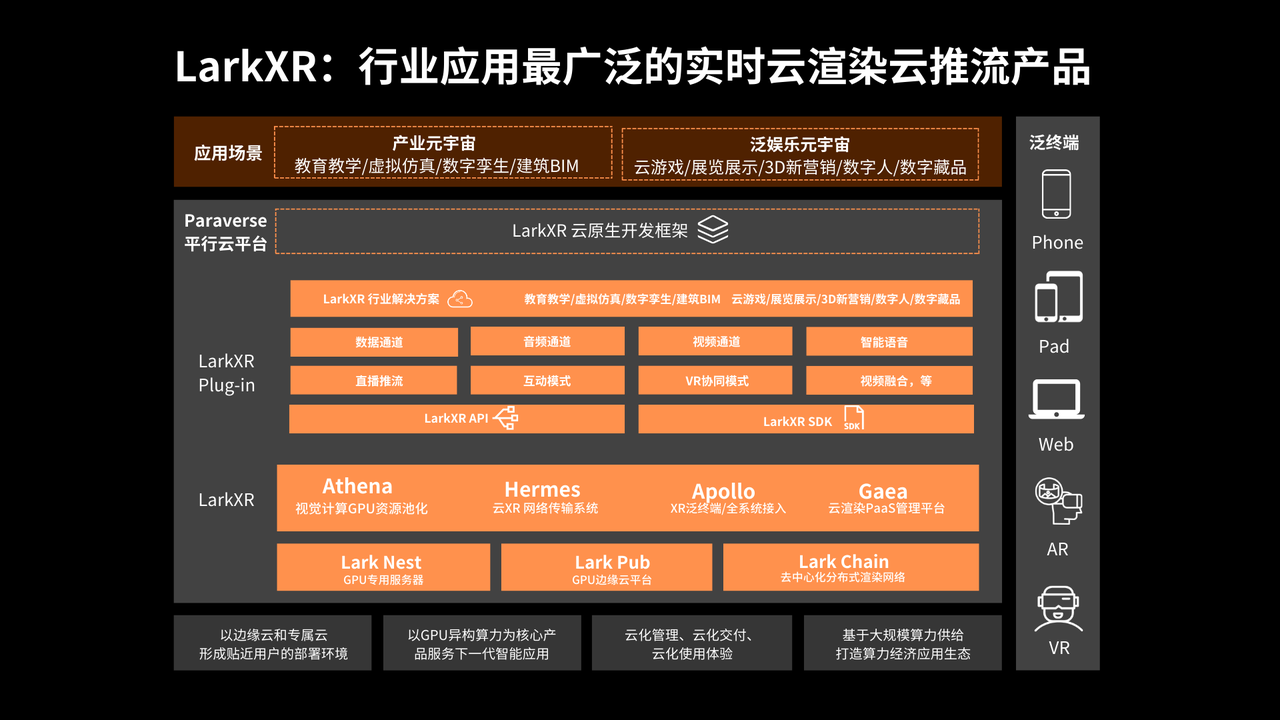Viewport: 1280px width, 720px height.
Task: Select the 音频通道 block
Action: (547, 342)
